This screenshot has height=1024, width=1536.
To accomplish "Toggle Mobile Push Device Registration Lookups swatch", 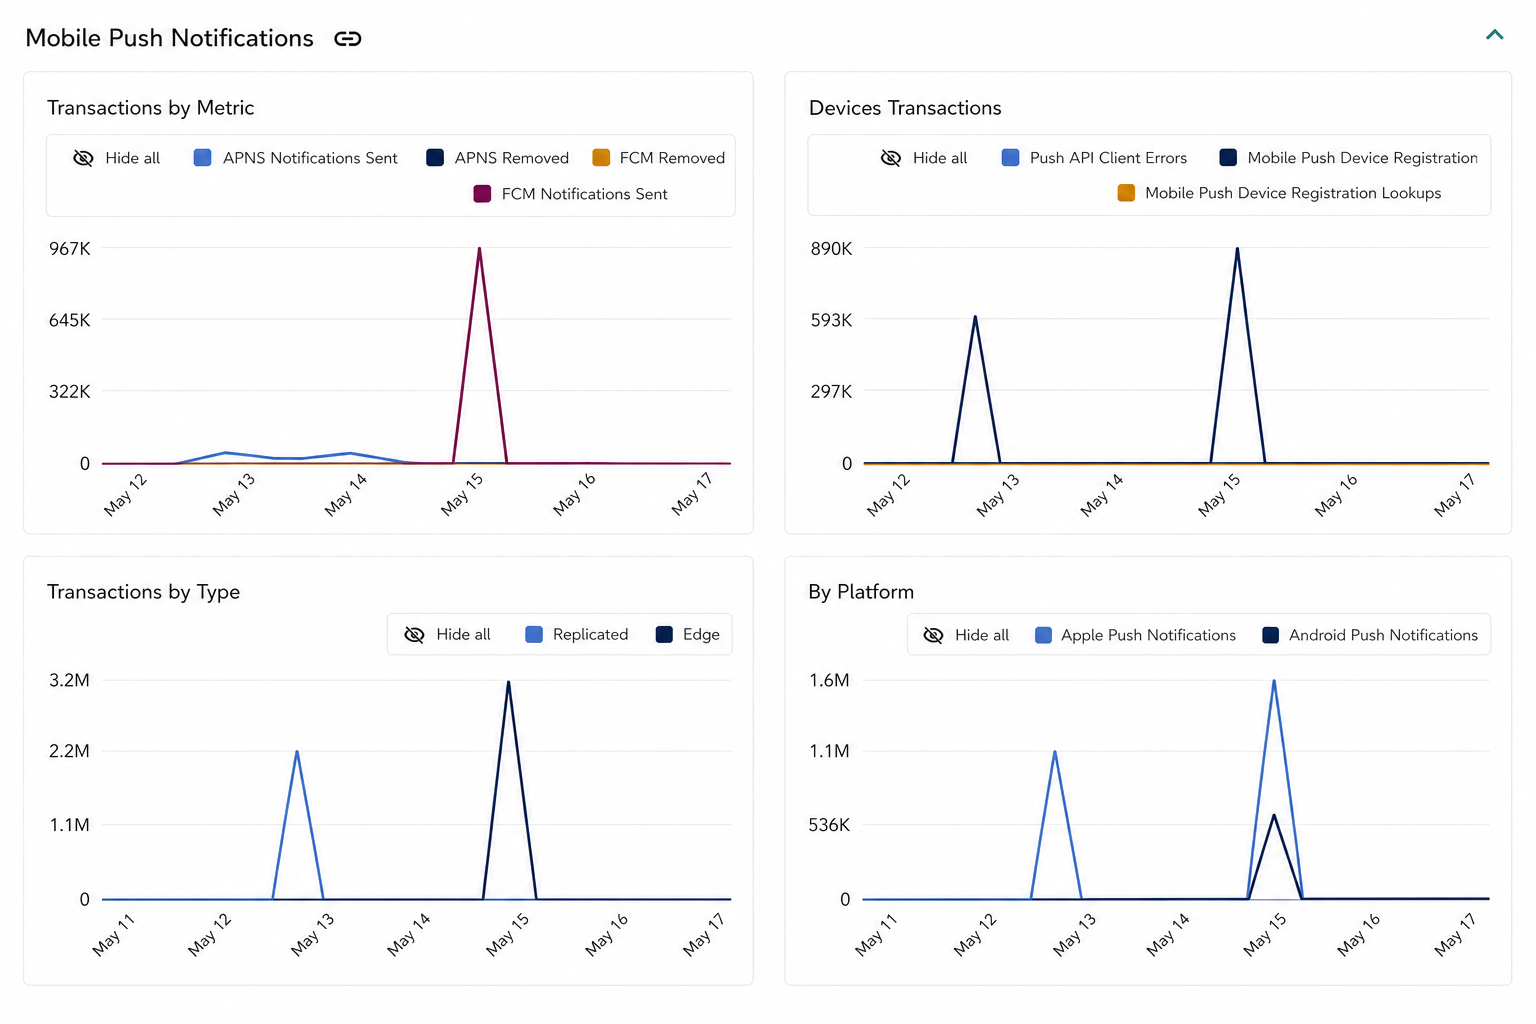I will tap(1126, 193).
